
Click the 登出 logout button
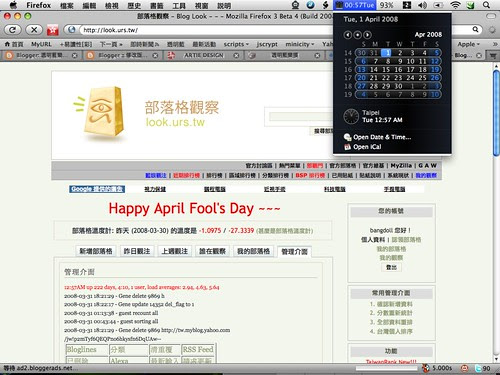[x=391, y=267]
